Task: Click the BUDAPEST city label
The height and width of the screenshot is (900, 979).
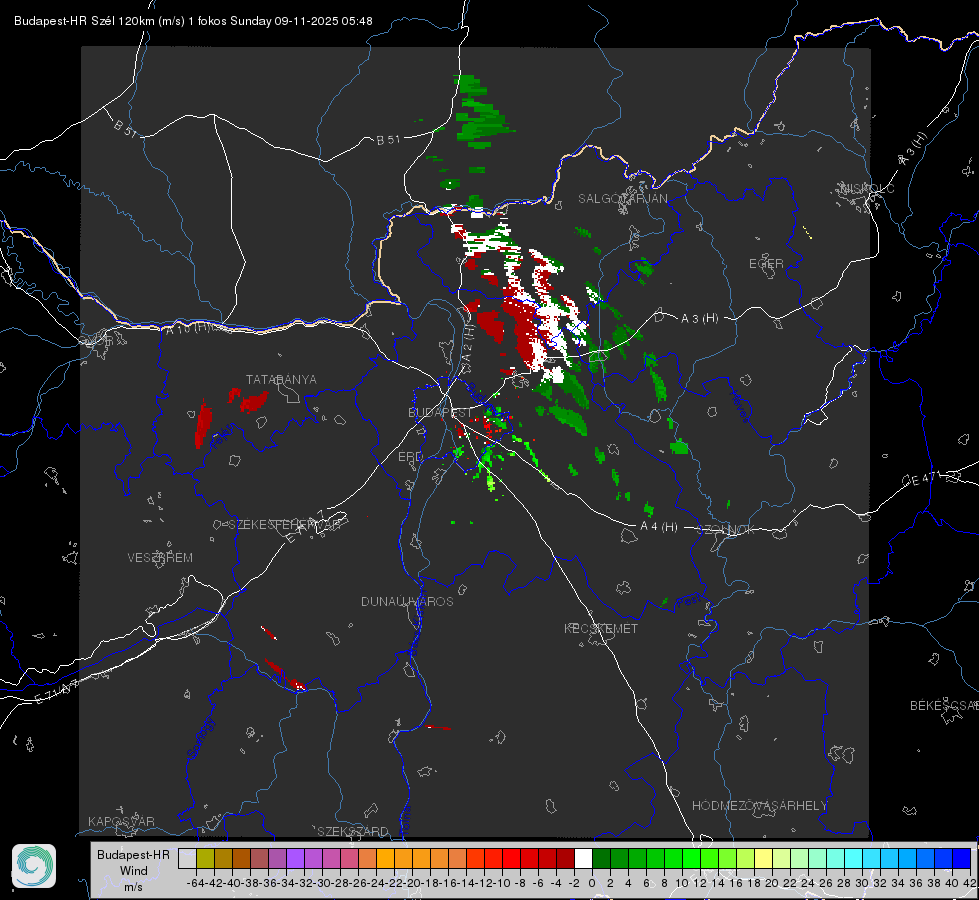Action: 440,412
